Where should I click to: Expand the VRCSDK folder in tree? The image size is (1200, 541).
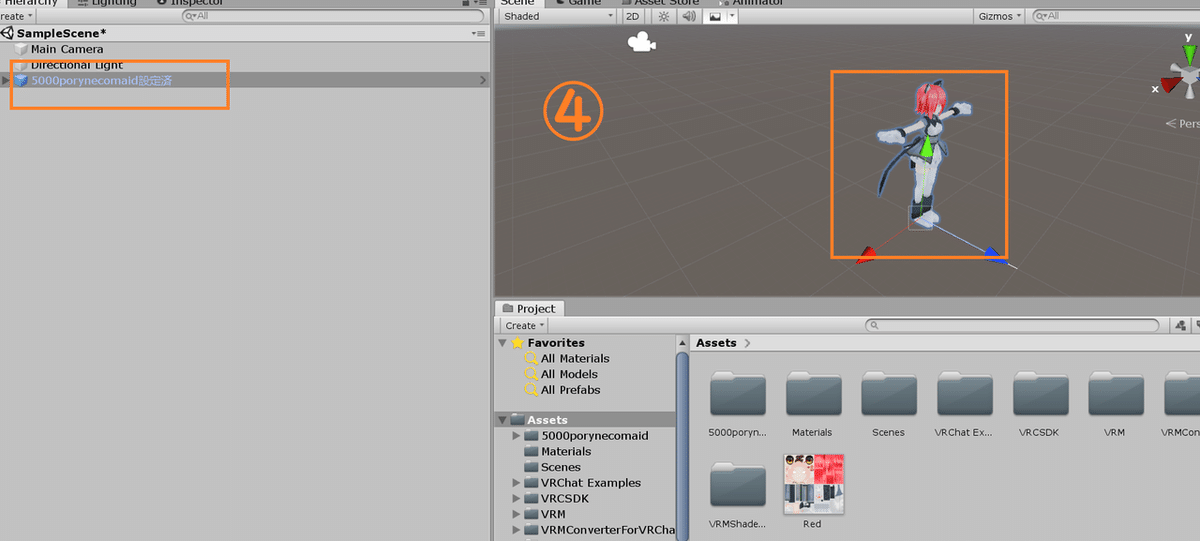click(516, 498)
